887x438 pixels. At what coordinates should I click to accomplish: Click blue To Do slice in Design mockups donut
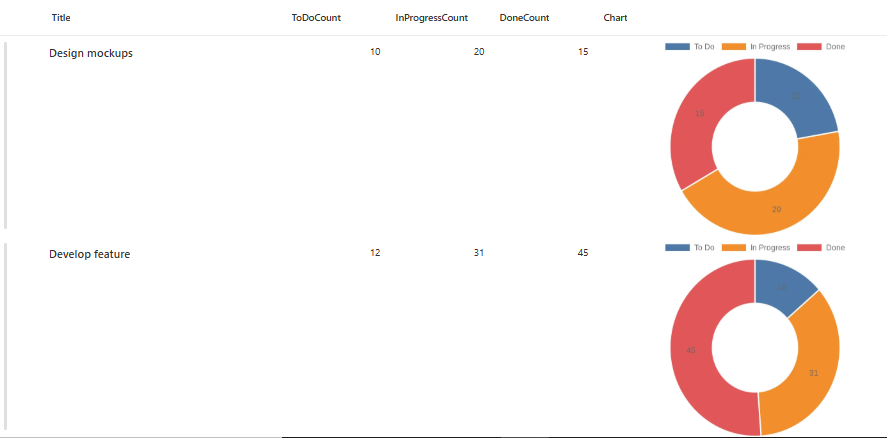[796, 97]
